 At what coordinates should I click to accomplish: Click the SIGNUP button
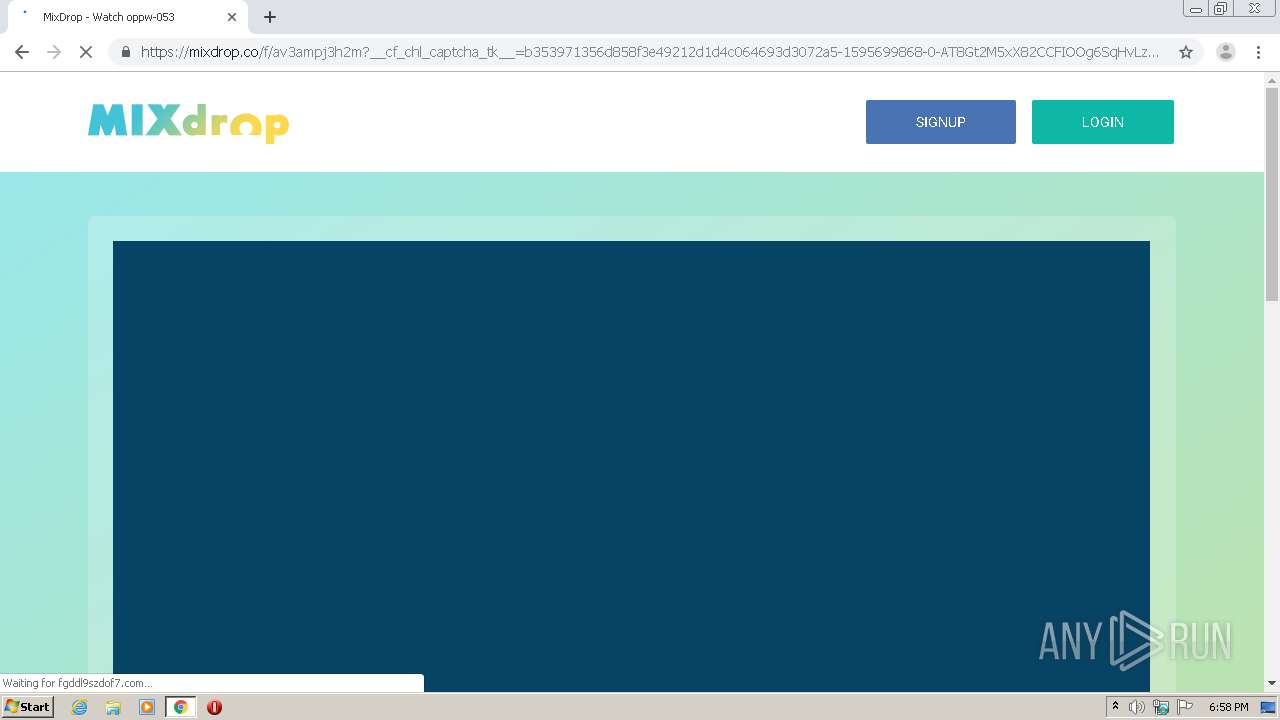tap(941, 122)
